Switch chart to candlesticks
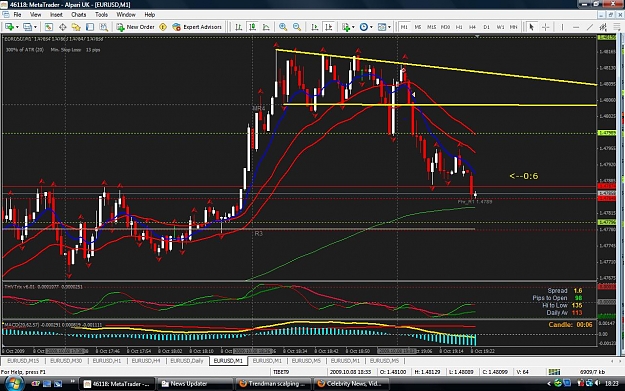625x391 pixels. [x=252, y=27]
